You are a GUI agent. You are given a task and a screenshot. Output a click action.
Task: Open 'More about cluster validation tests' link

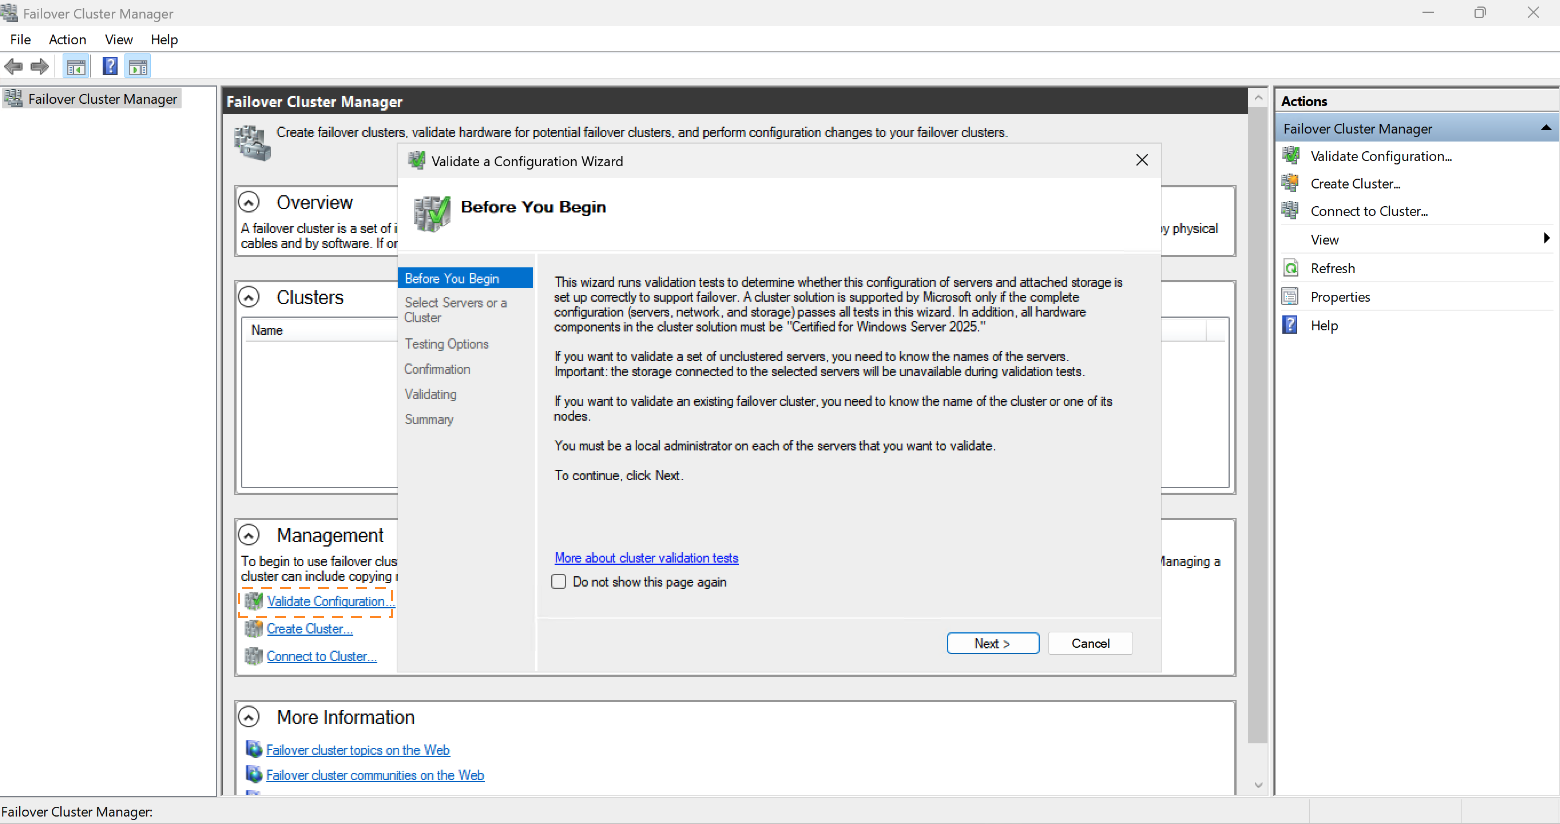coord(646,558)
